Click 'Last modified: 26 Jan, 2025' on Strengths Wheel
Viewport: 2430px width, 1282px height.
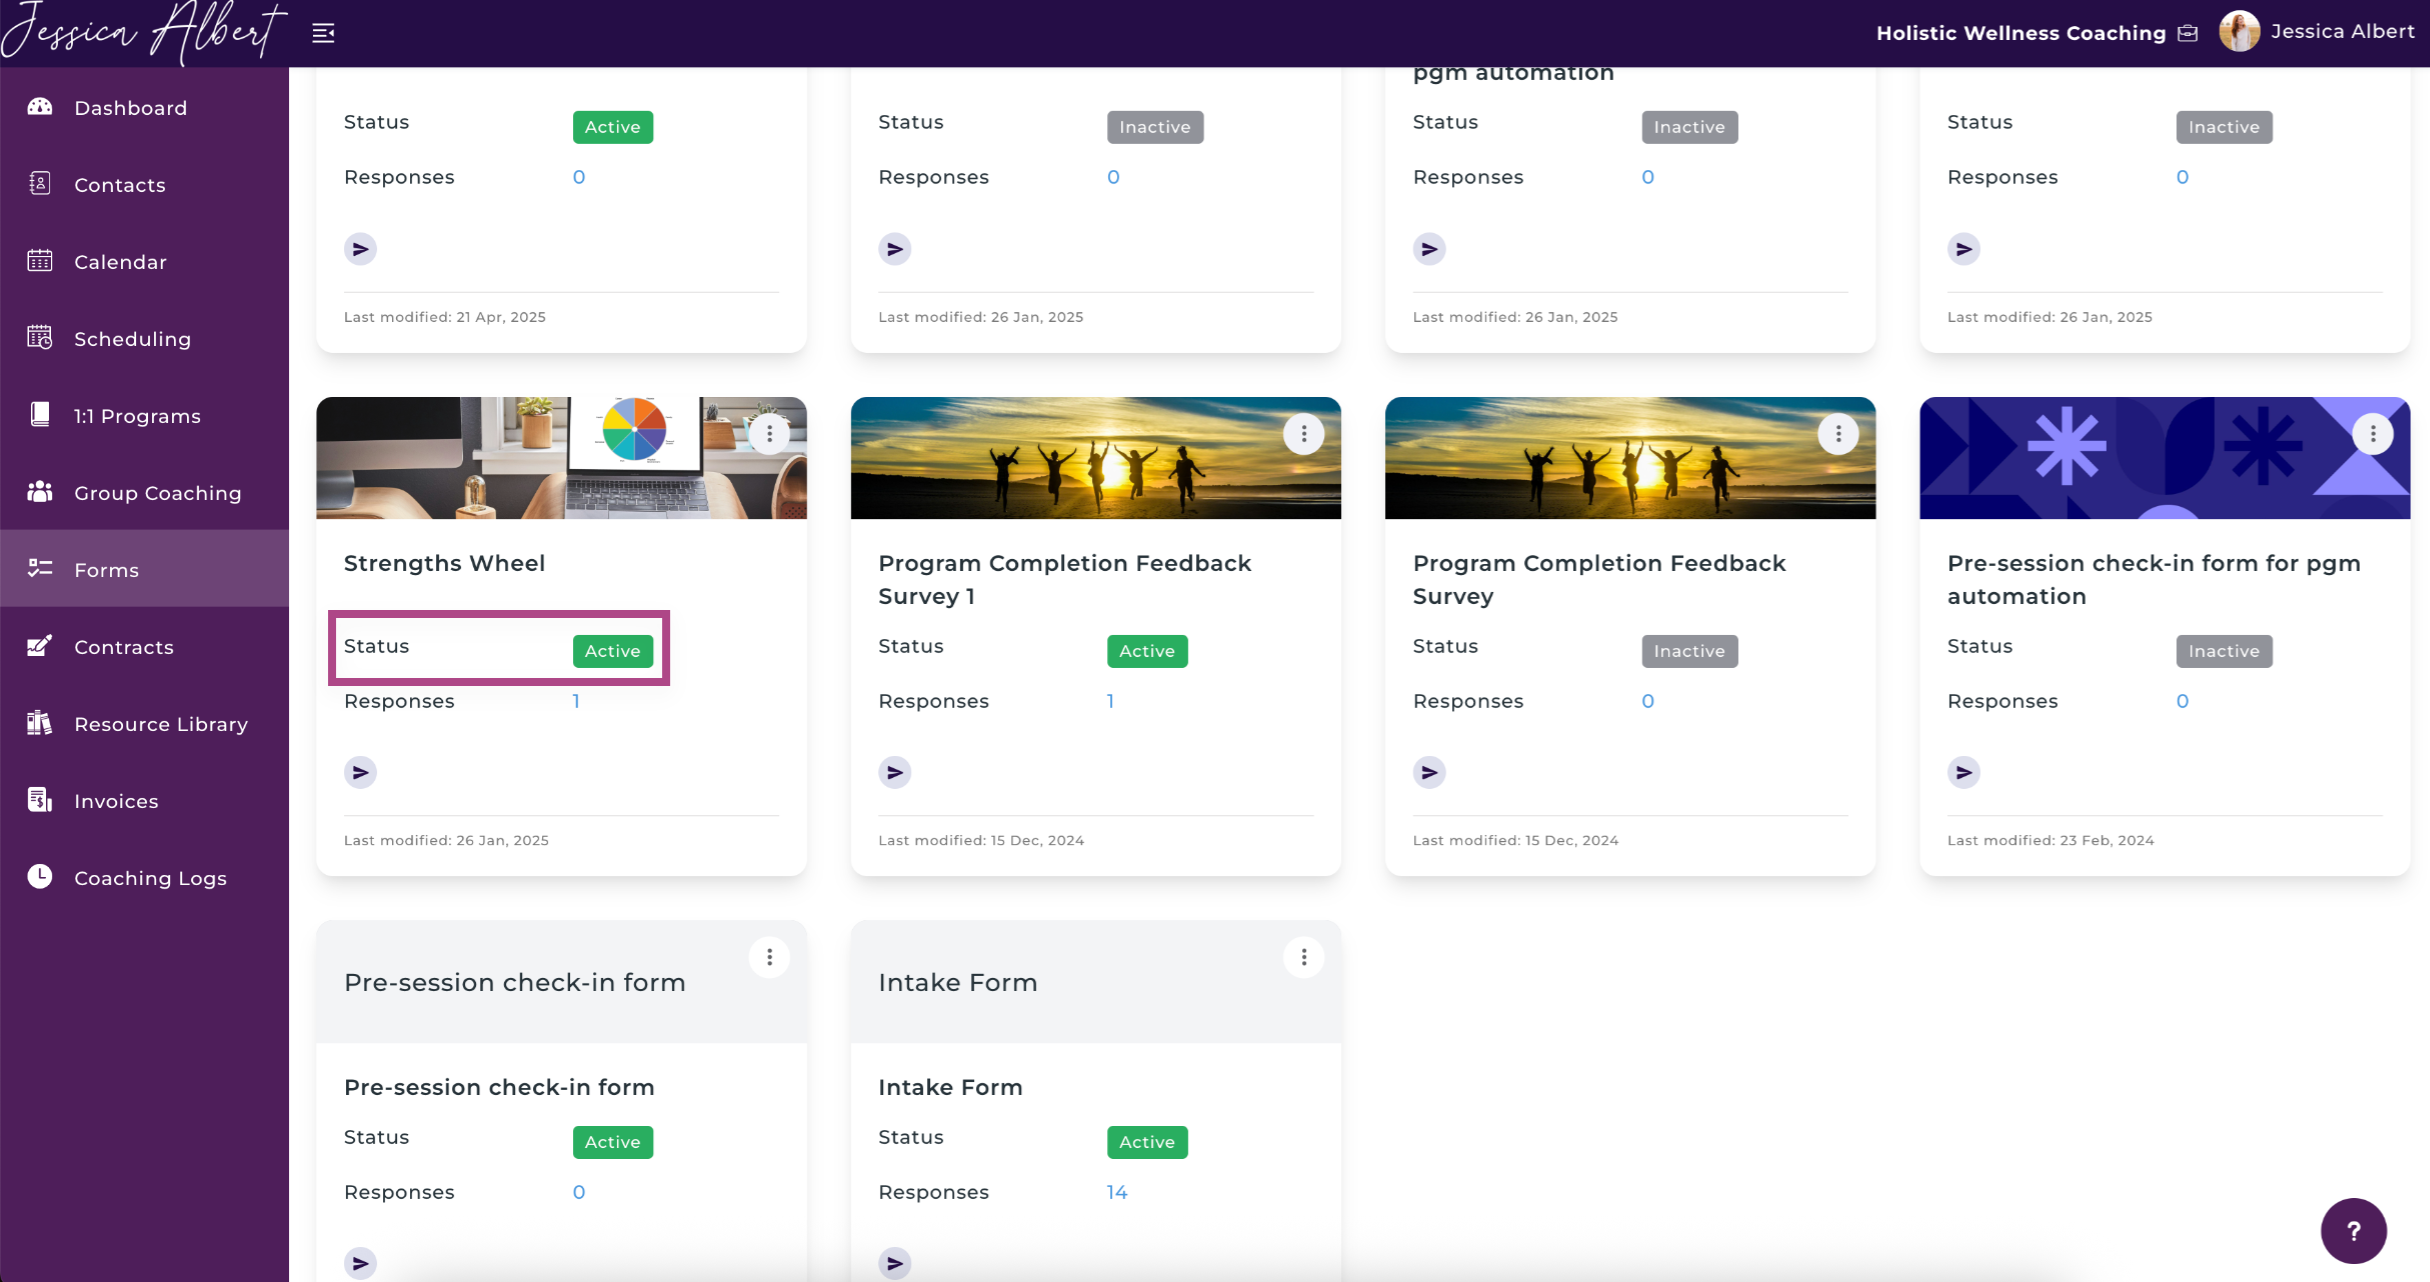[x=446, y=840]
